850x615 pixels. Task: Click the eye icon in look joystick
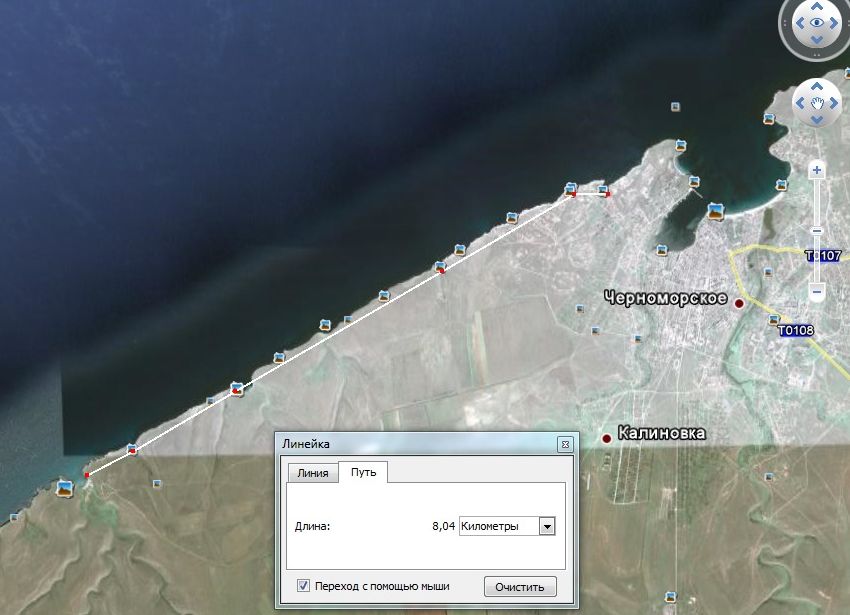[x=817, y=22]
